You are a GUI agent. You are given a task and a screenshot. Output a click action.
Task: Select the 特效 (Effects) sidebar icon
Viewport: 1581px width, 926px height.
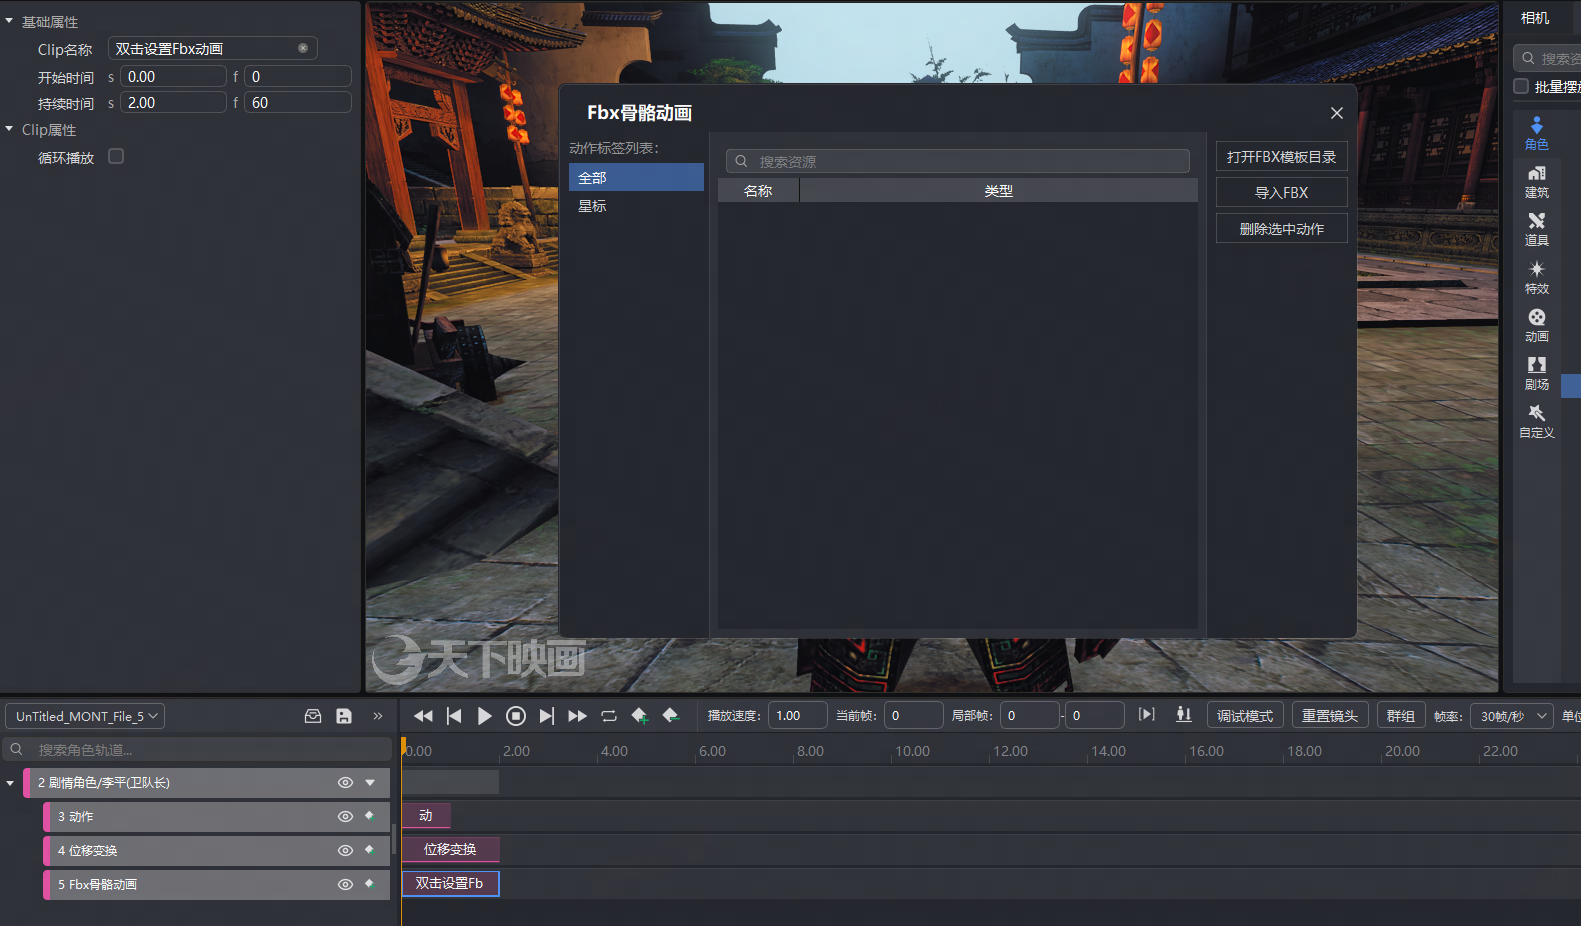pyautogui.click(x=1536, y=276)
